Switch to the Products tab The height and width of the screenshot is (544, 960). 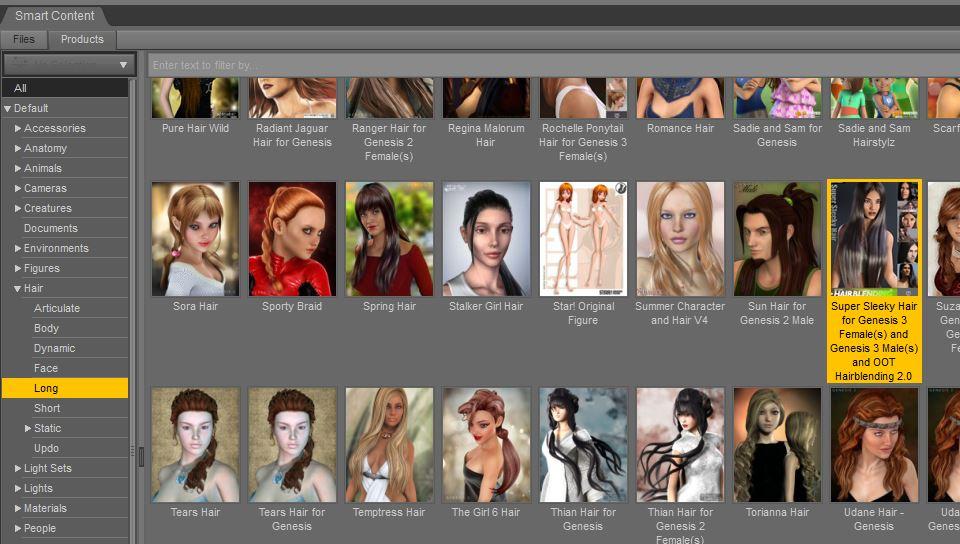click(82, 39)
